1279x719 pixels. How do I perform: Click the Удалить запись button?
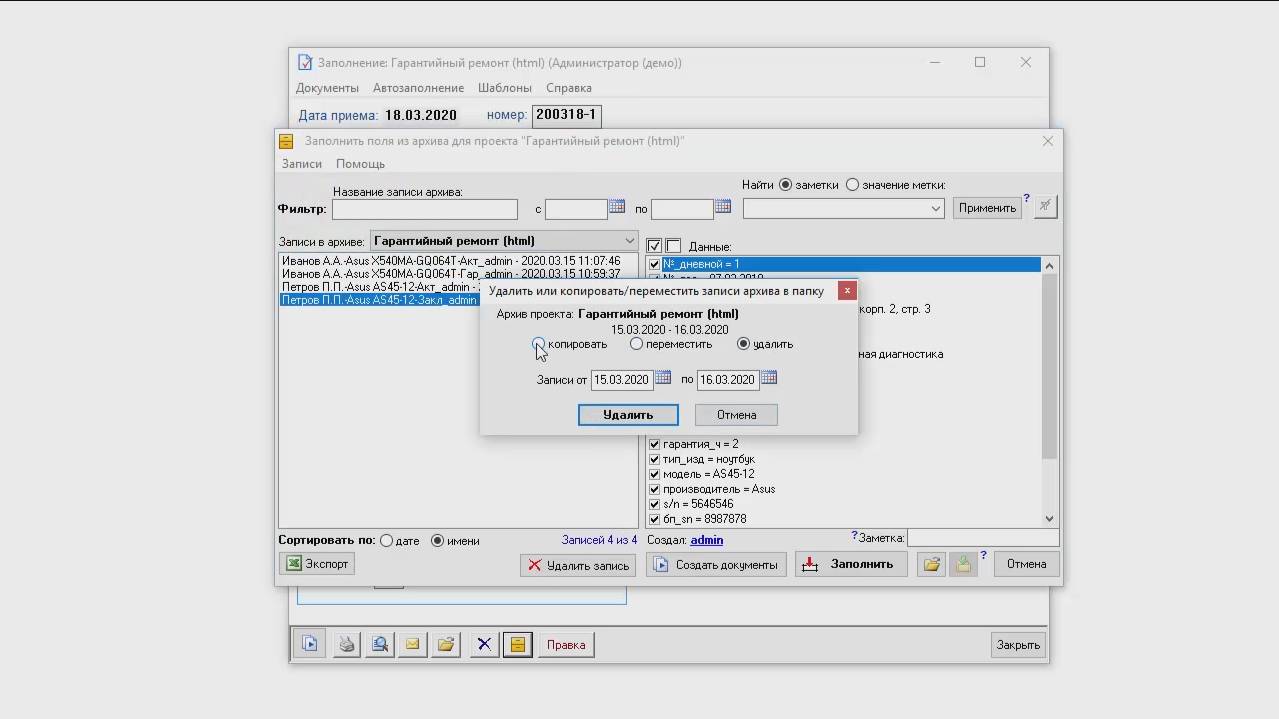pos(578,565)
